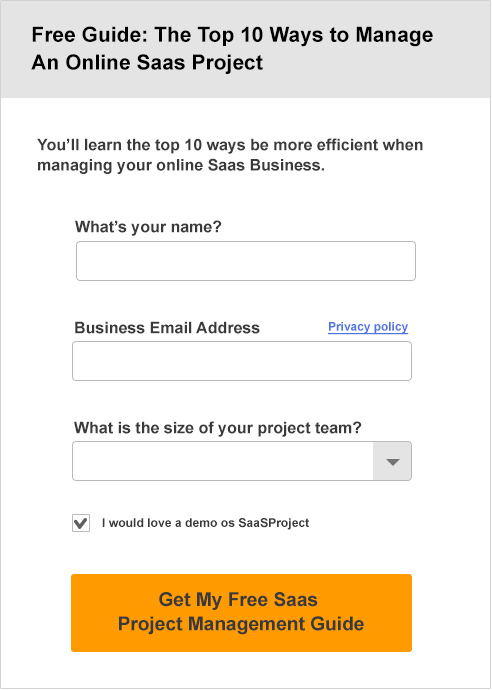
Task: Submit with Get My Free Saas Guide button
Action: [x=242, y=613]
